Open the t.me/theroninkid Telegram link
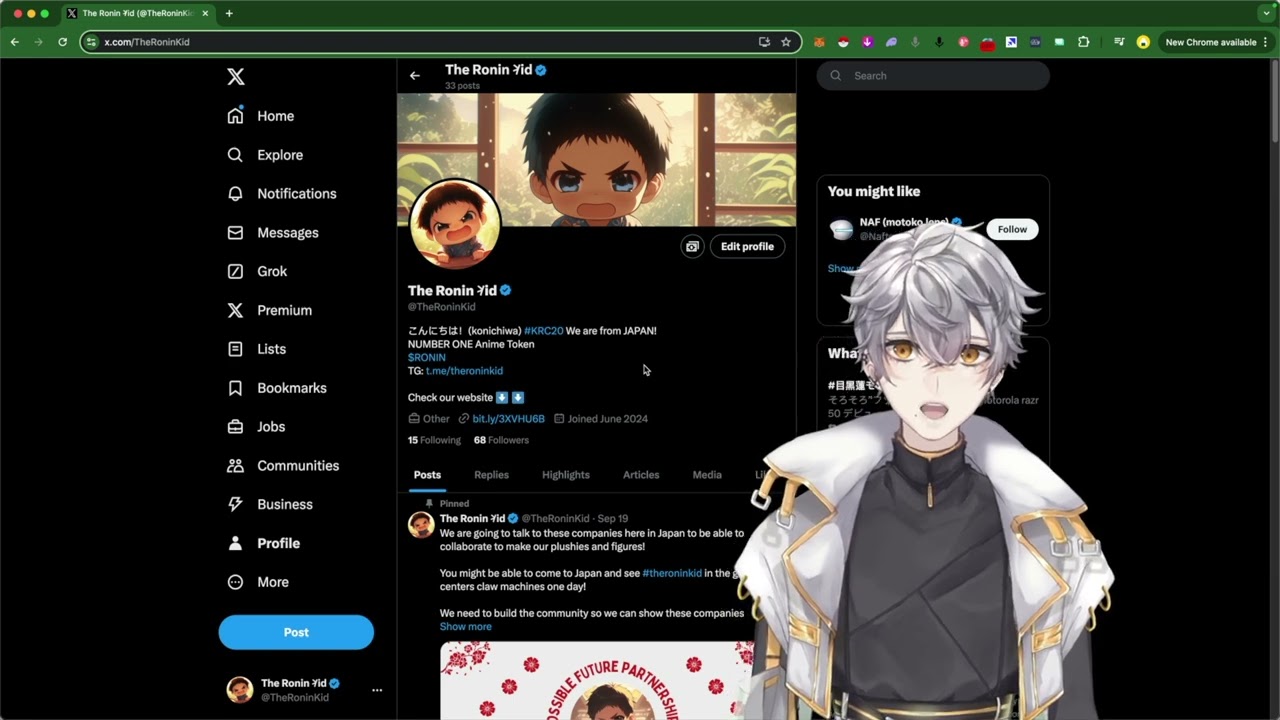Screen dimensions: 1280x720 (x=464, y=371)
